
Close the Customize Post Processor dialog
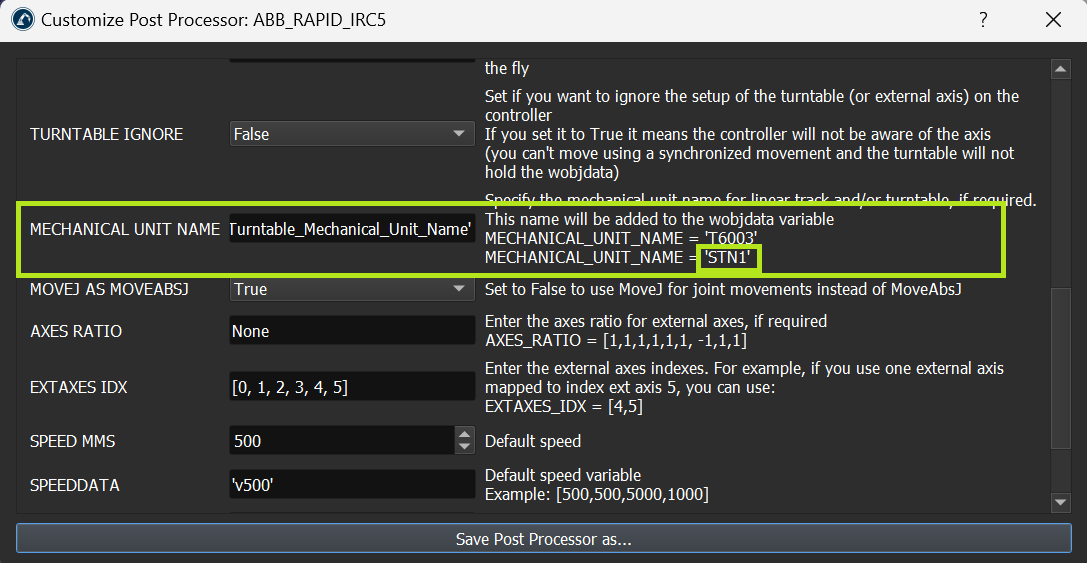1053,20
